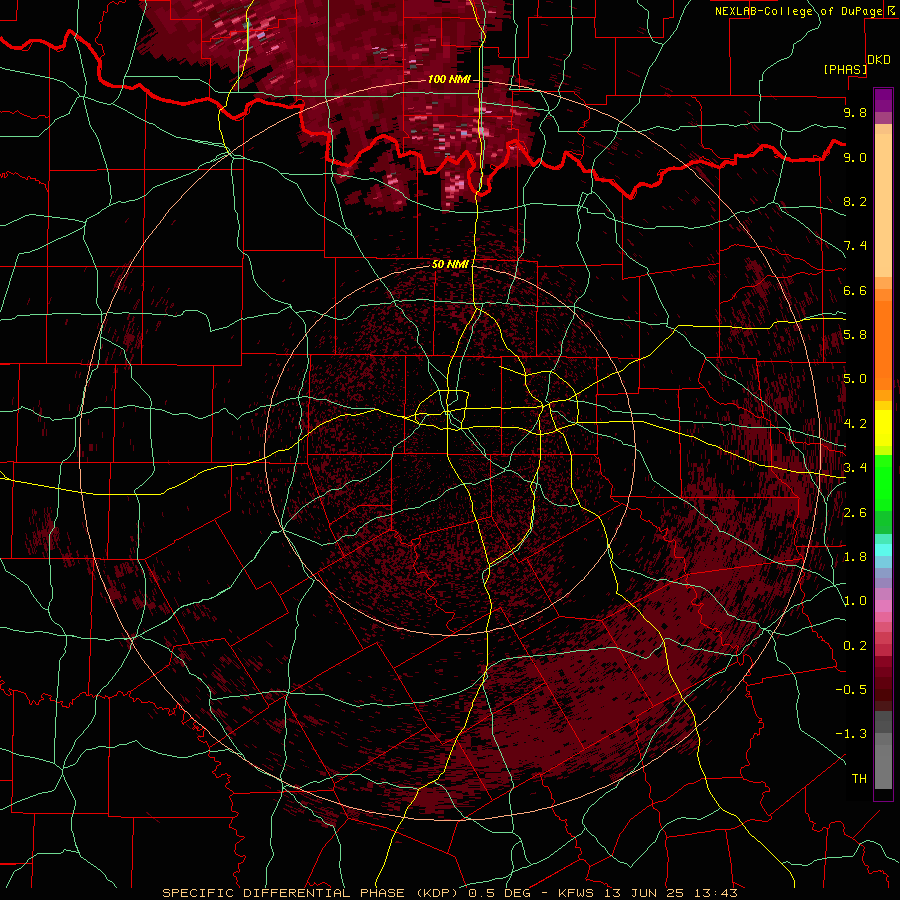
Task: Click the orange segment of the color bar
Action: pos(883,344)
